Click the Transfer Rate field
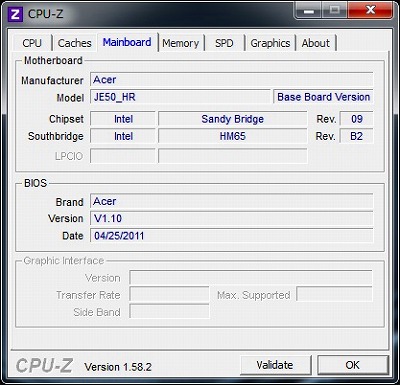Image resolution: width=400 pixels, height=385 pixels. pos(169,295)
